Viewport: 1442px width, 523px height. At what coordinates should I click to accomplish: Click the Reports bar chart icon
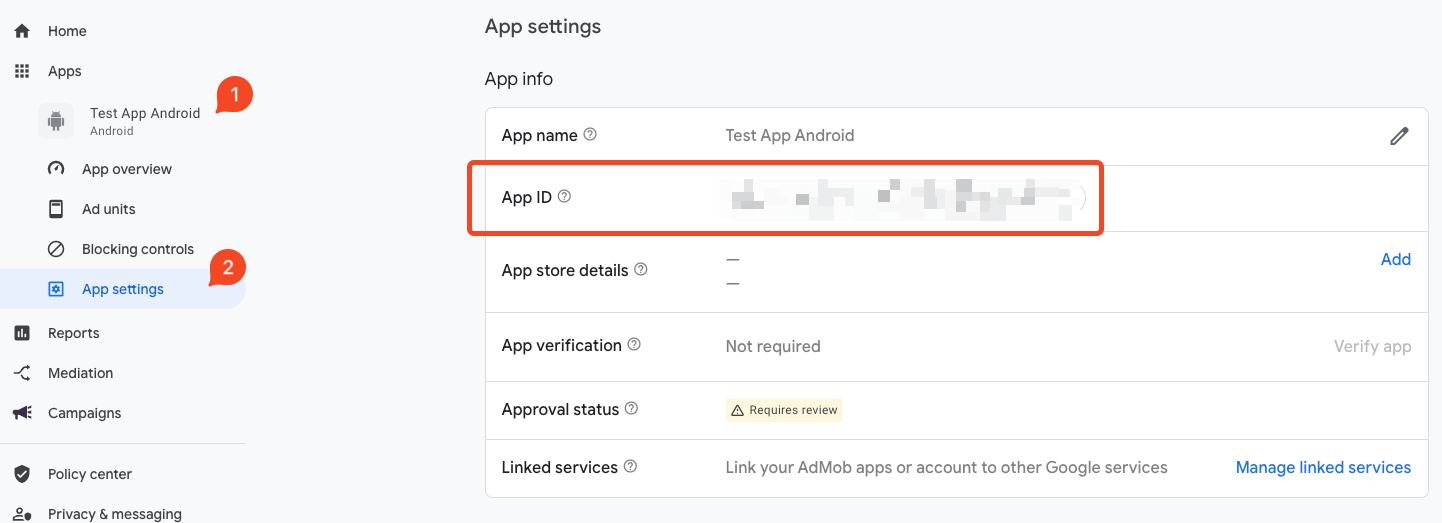(22, 333)
